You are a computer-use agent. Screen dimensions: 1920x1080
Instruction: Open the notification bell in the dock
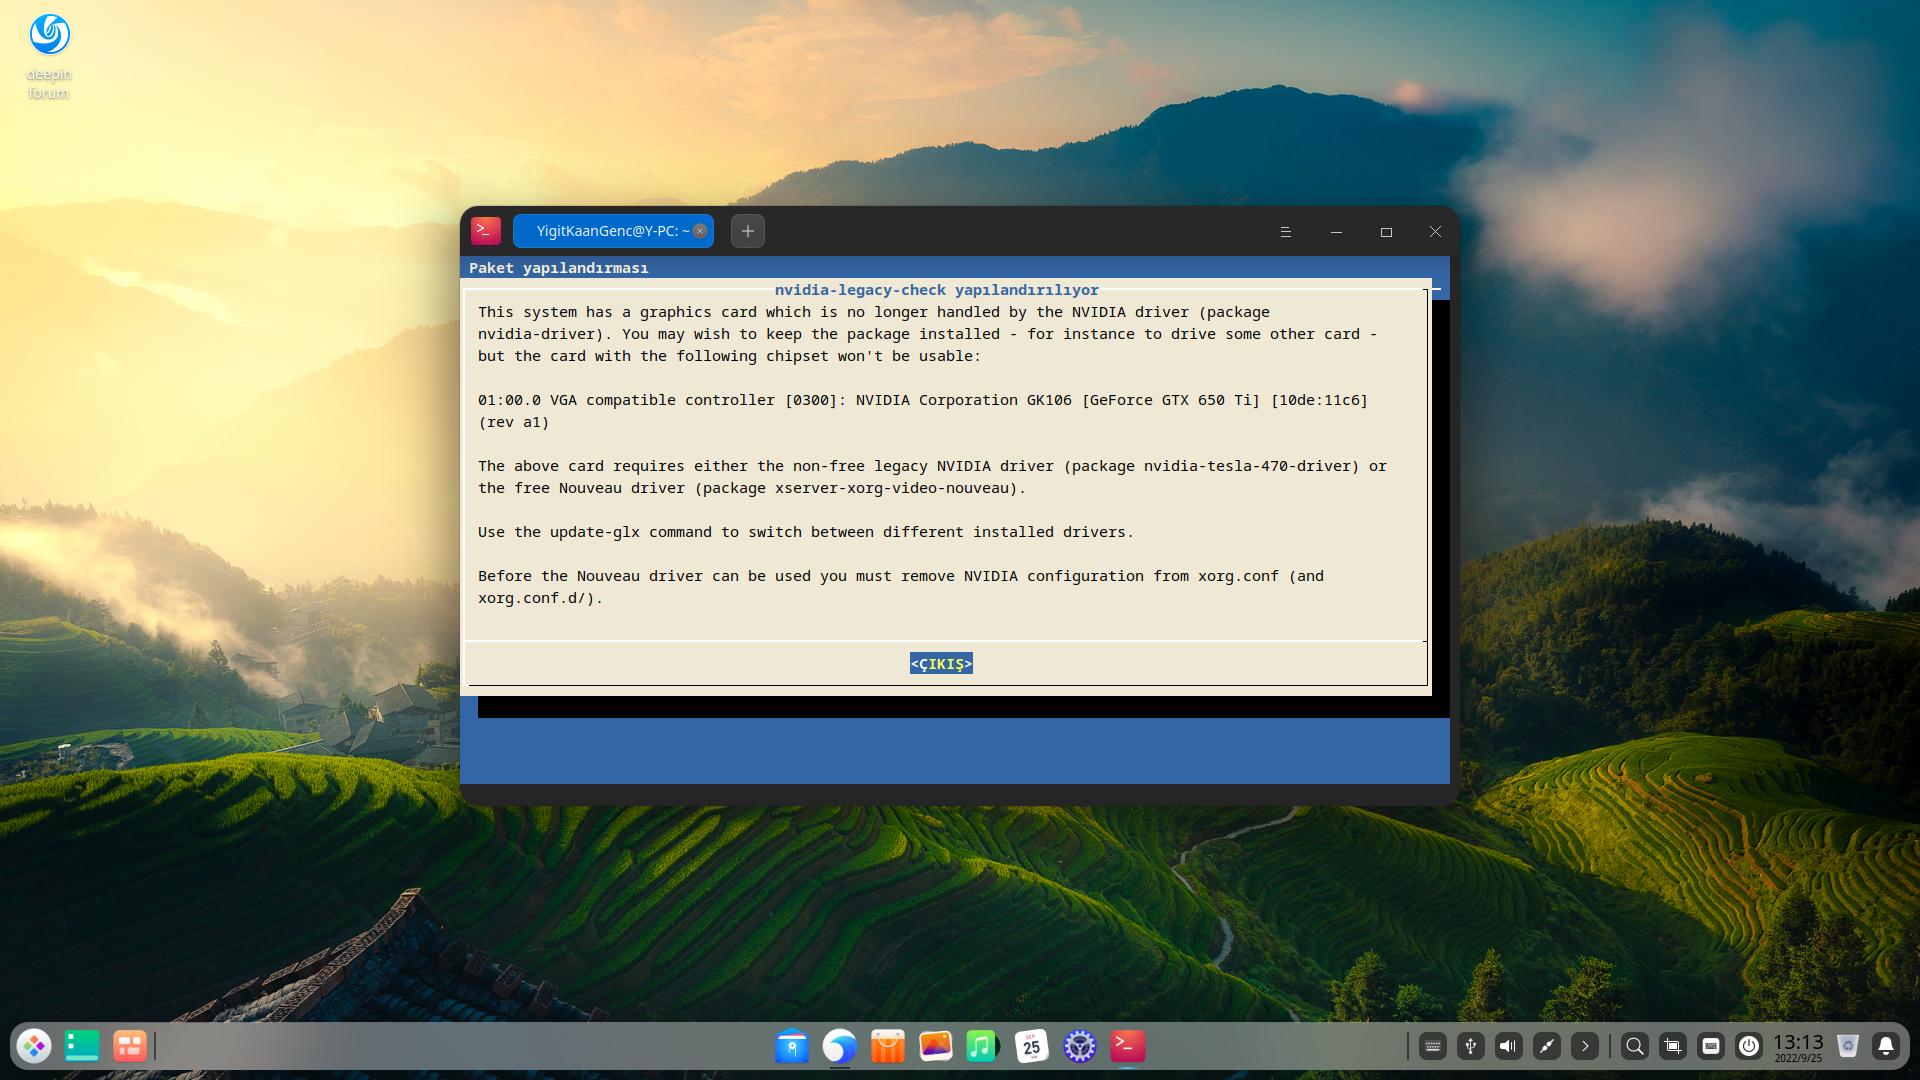[x=1886, y=1046]
